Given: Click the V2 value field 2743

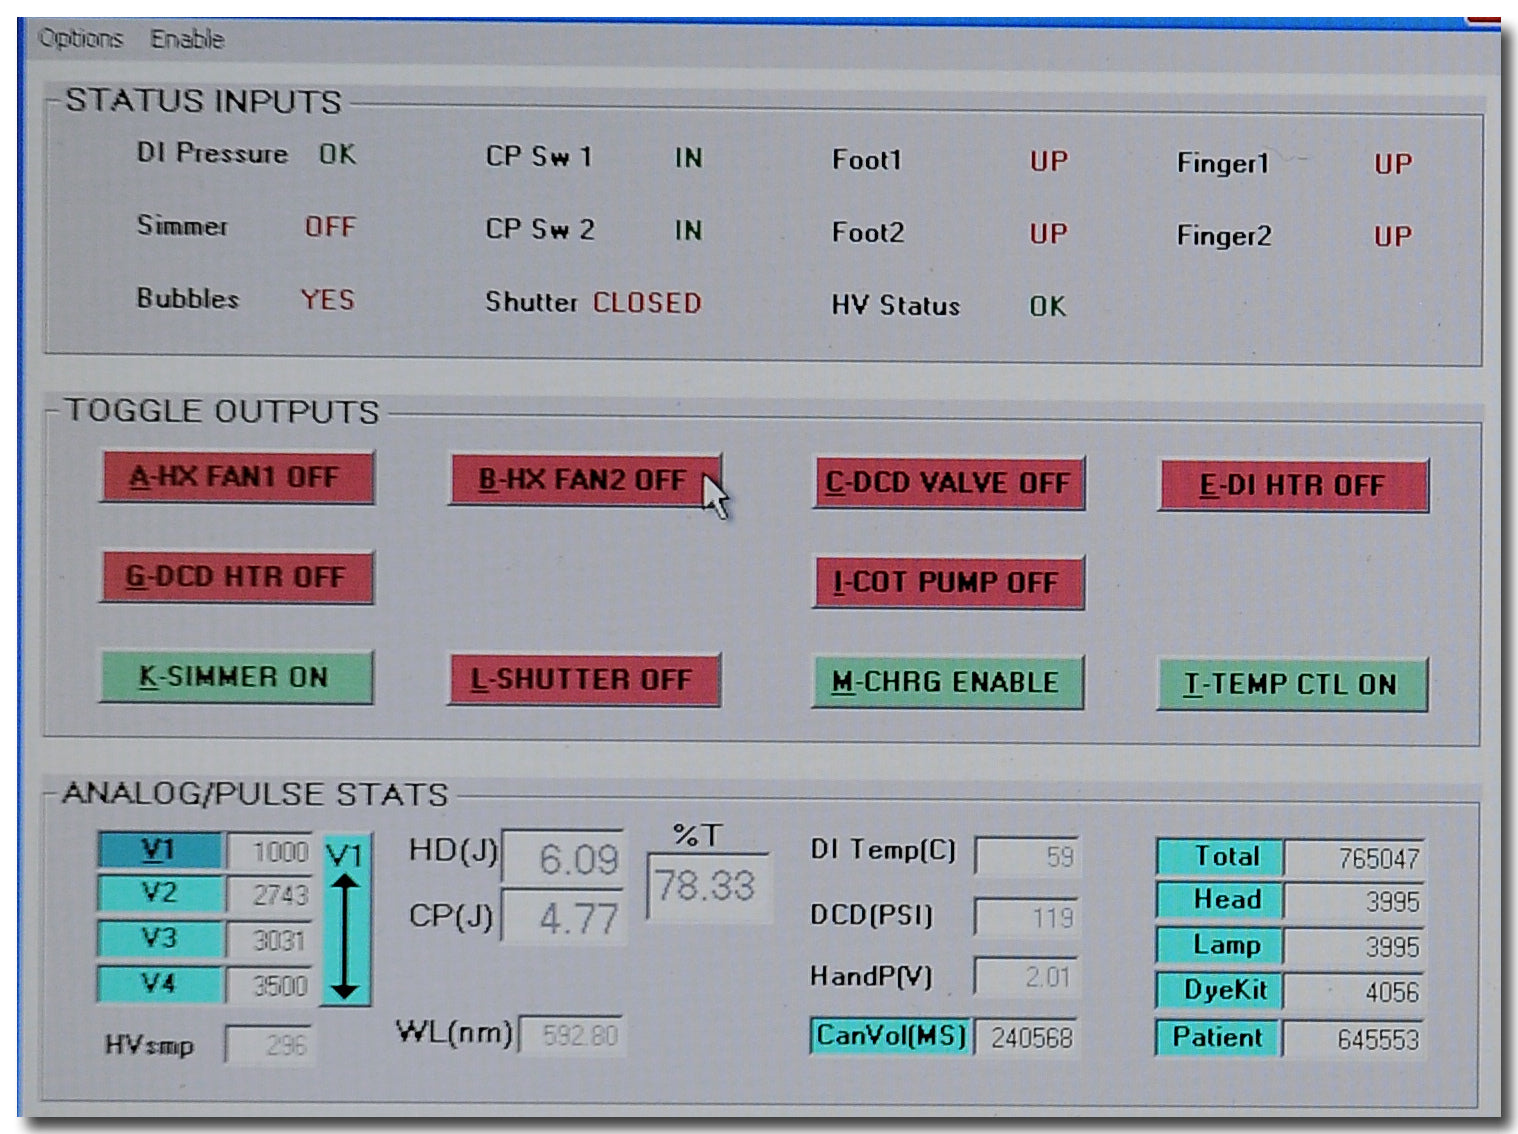Looking at the screenshot, I should tap(270, 895).
